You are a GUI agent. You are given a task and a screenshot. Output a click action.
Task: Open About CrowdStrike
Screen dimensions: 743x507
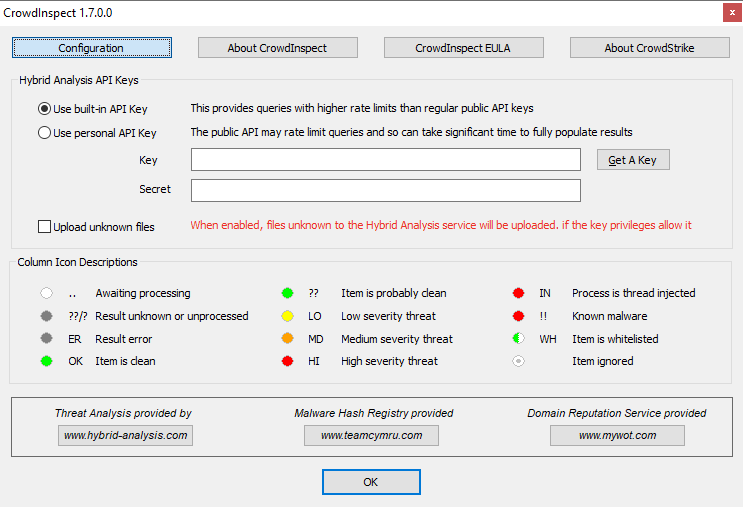click(x=650, y=48)
